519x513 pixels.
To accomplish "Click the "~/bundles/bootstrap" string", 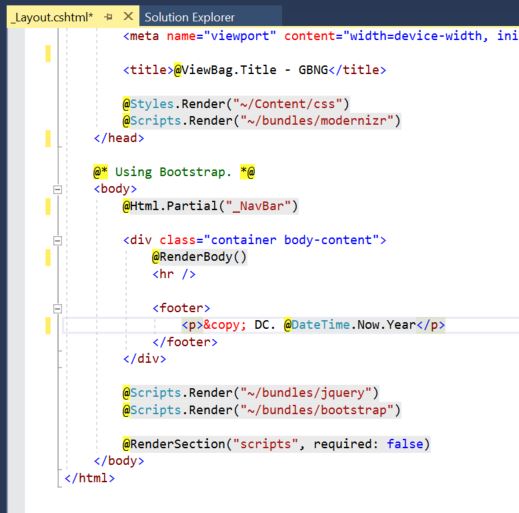I will pos(317,410).
